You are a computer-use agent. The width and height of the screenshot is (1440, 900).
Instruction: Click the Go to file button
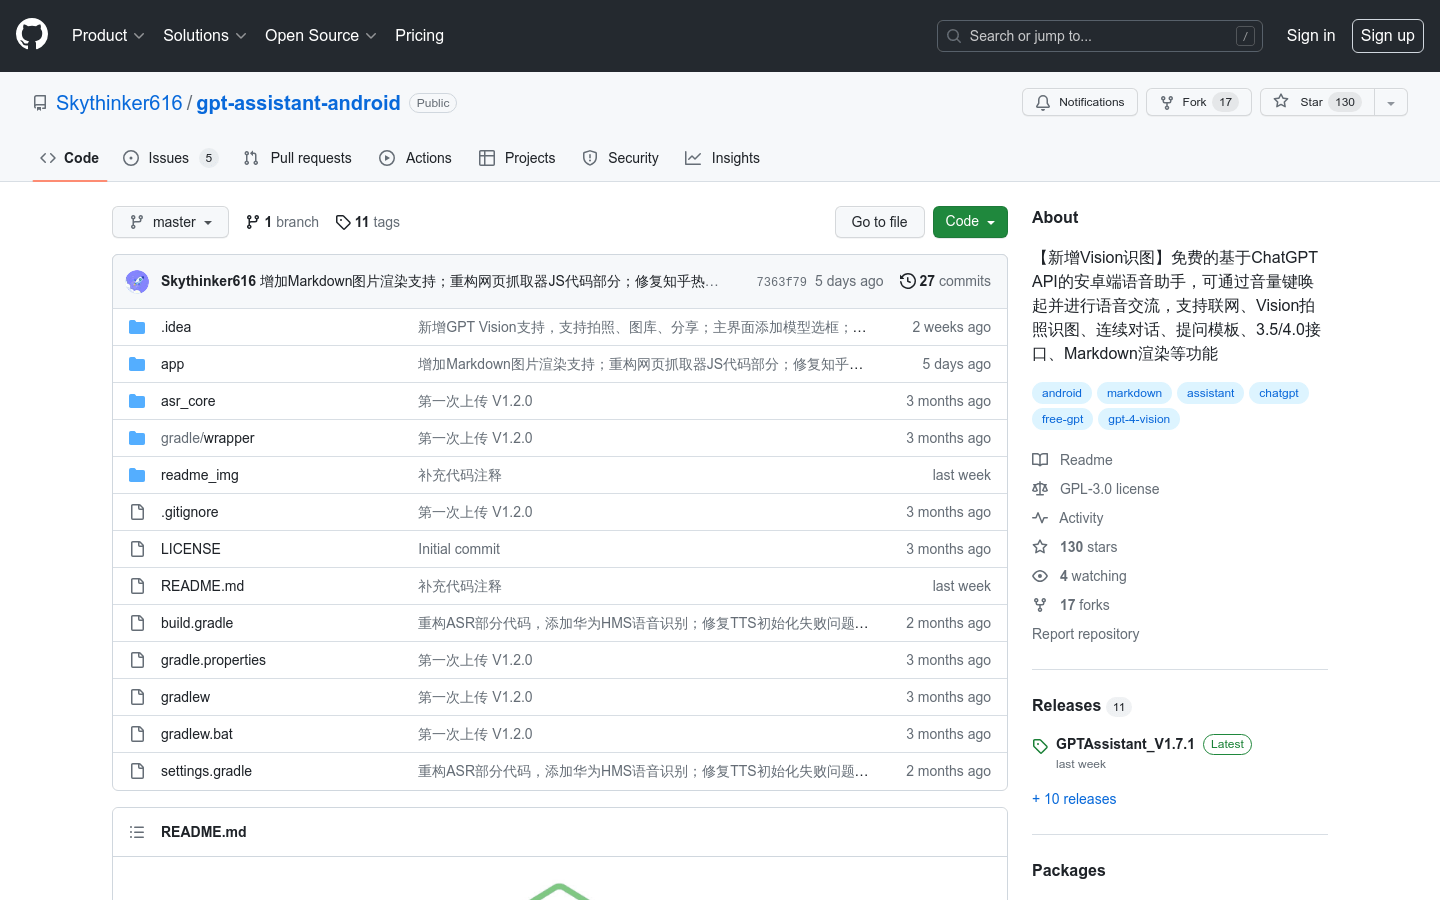879,221
